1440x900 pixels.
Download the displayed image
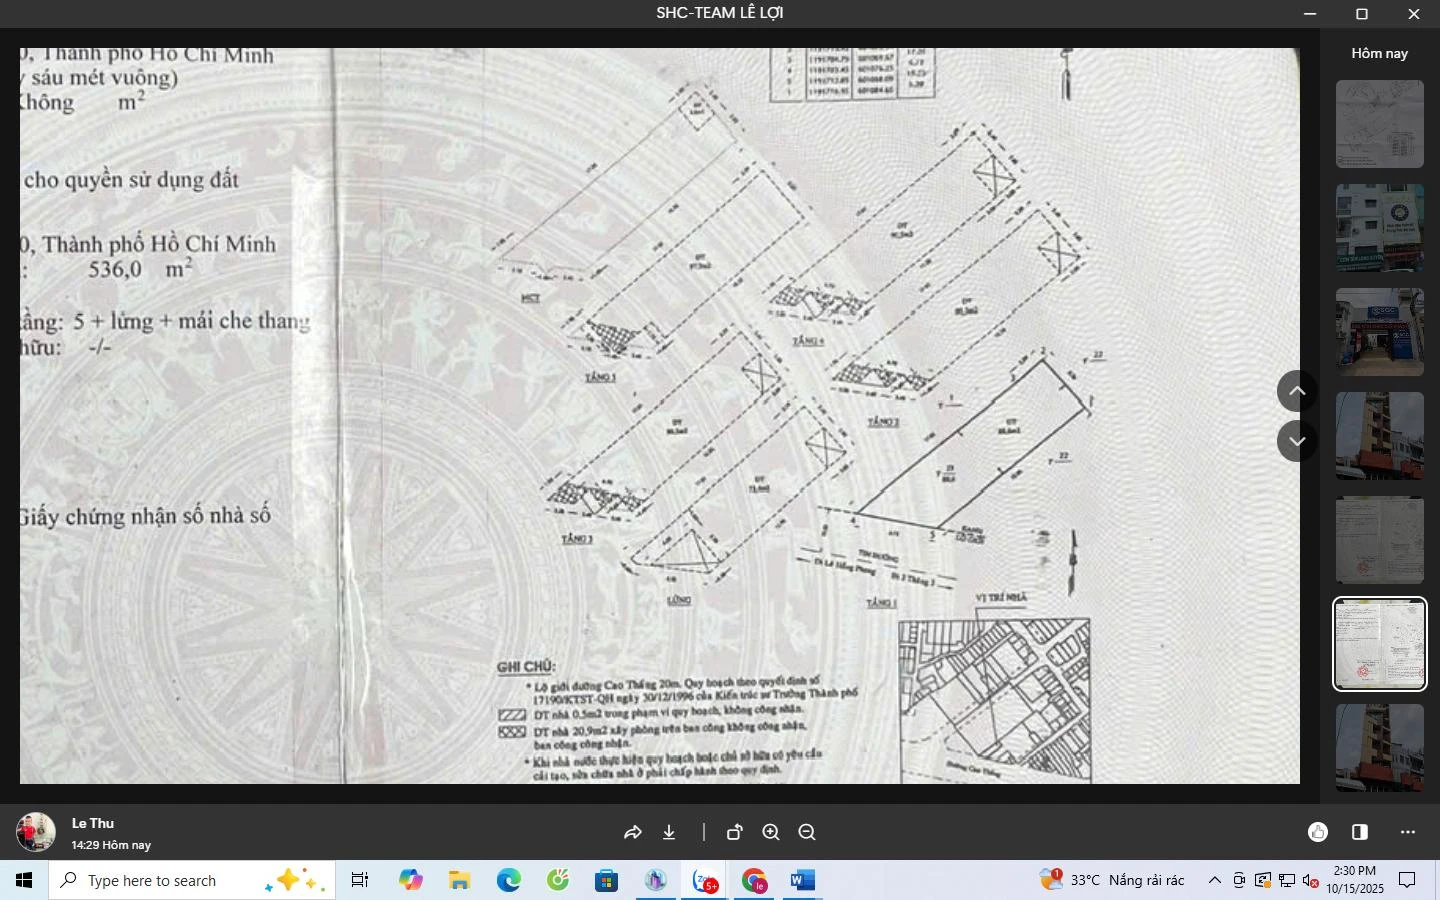tap(669, 832)
